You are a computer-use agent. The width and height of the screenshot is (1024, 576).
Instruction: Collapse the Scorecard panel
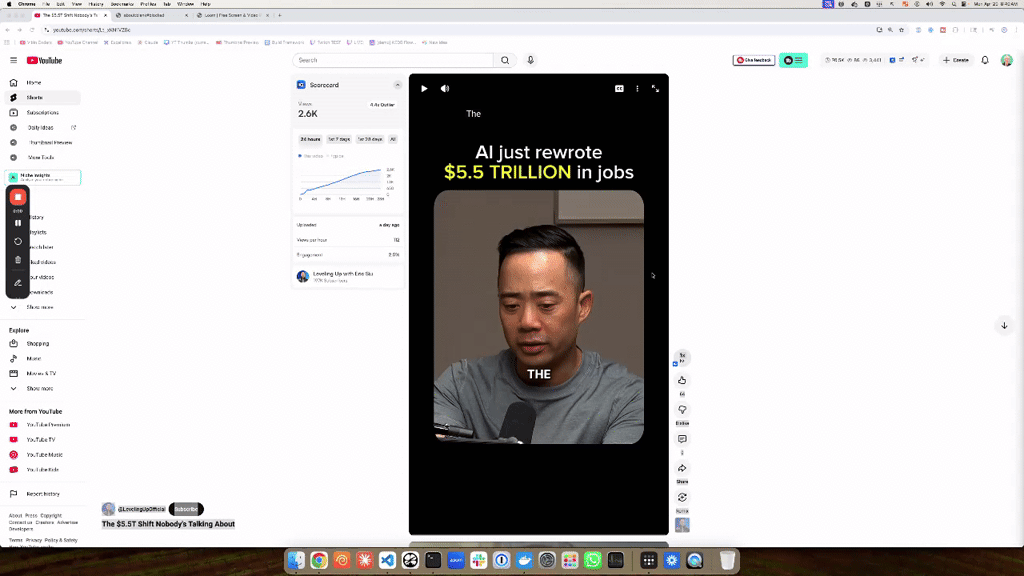pos(397,85)
